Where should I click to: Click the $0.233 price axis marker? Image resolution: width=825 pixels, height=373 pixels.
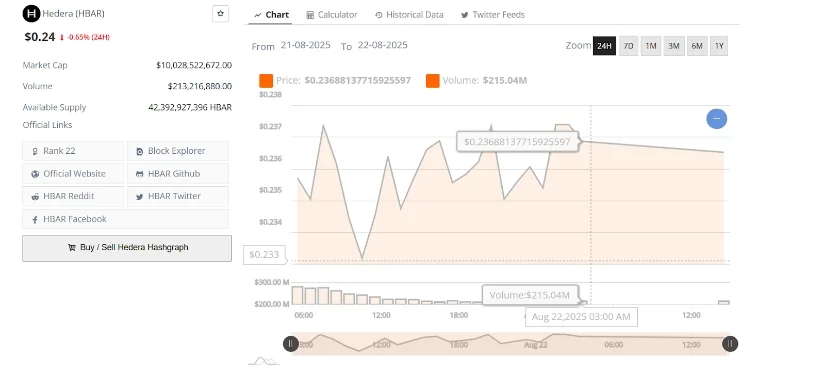(x=264, y=255)
